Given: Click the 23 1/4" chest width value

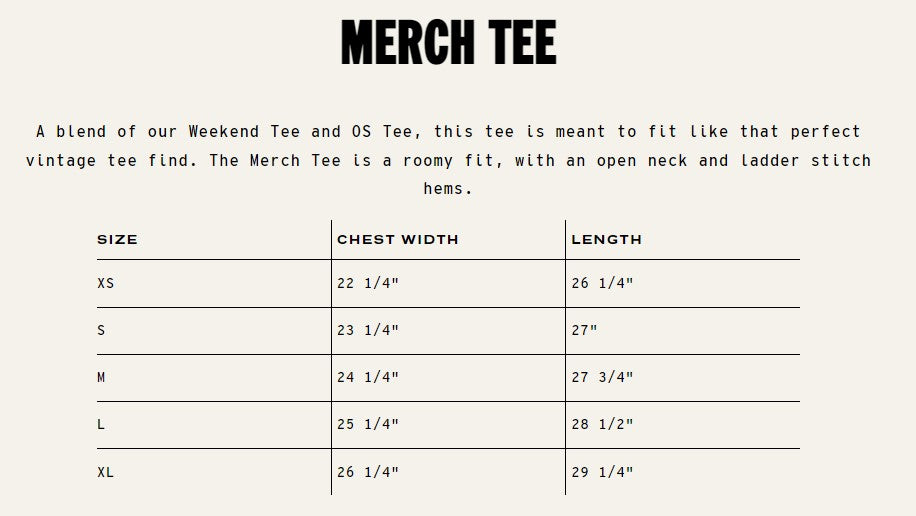Looking at the screenshot, I should 368,330.
